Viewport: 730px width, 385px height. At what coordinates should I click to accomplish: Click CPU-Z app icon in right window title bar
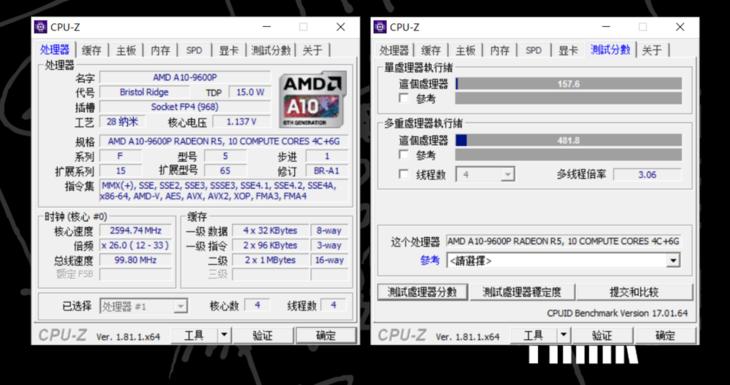380,27
